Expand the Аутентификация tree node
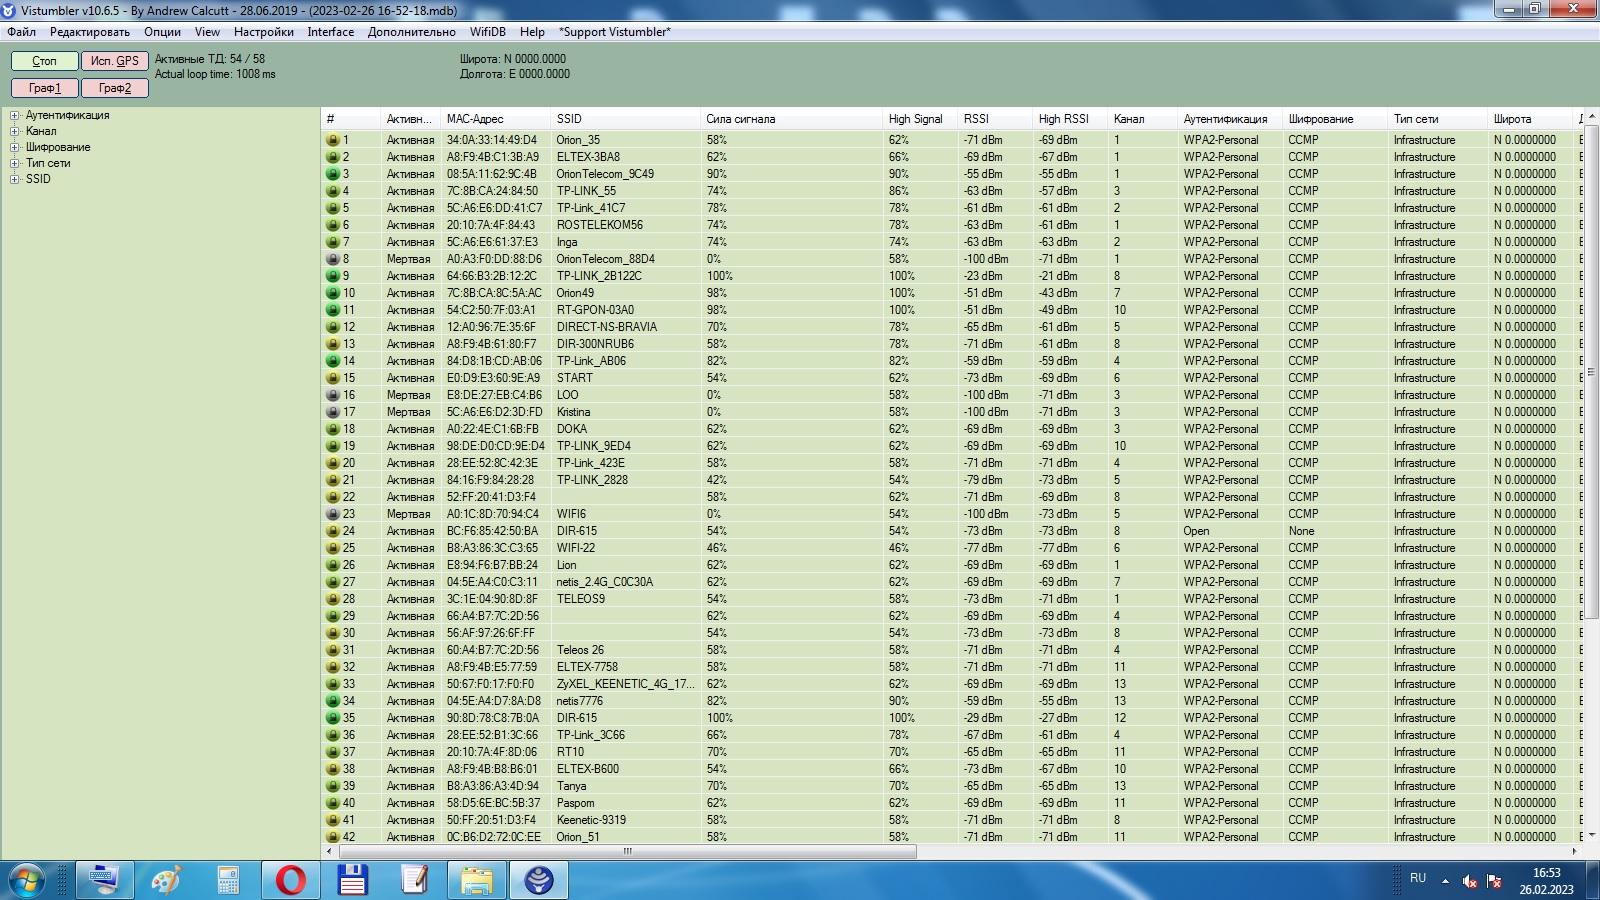The width and height of the screenshot is (1600, 900). point(15,115)
